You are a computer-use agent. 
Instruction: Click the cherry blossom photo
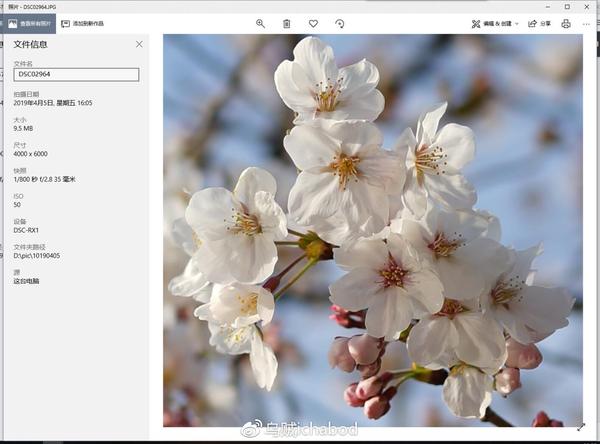373,230
